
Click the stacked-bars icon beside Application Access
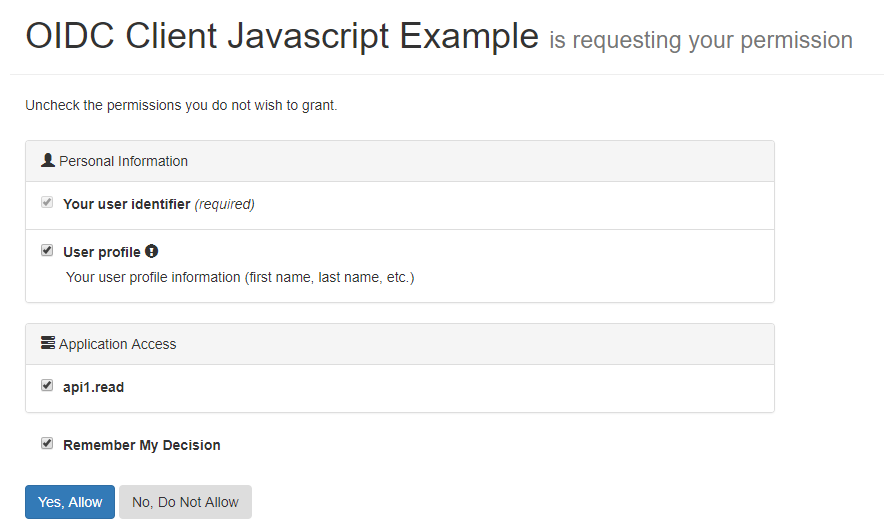(x=48, y=343)
